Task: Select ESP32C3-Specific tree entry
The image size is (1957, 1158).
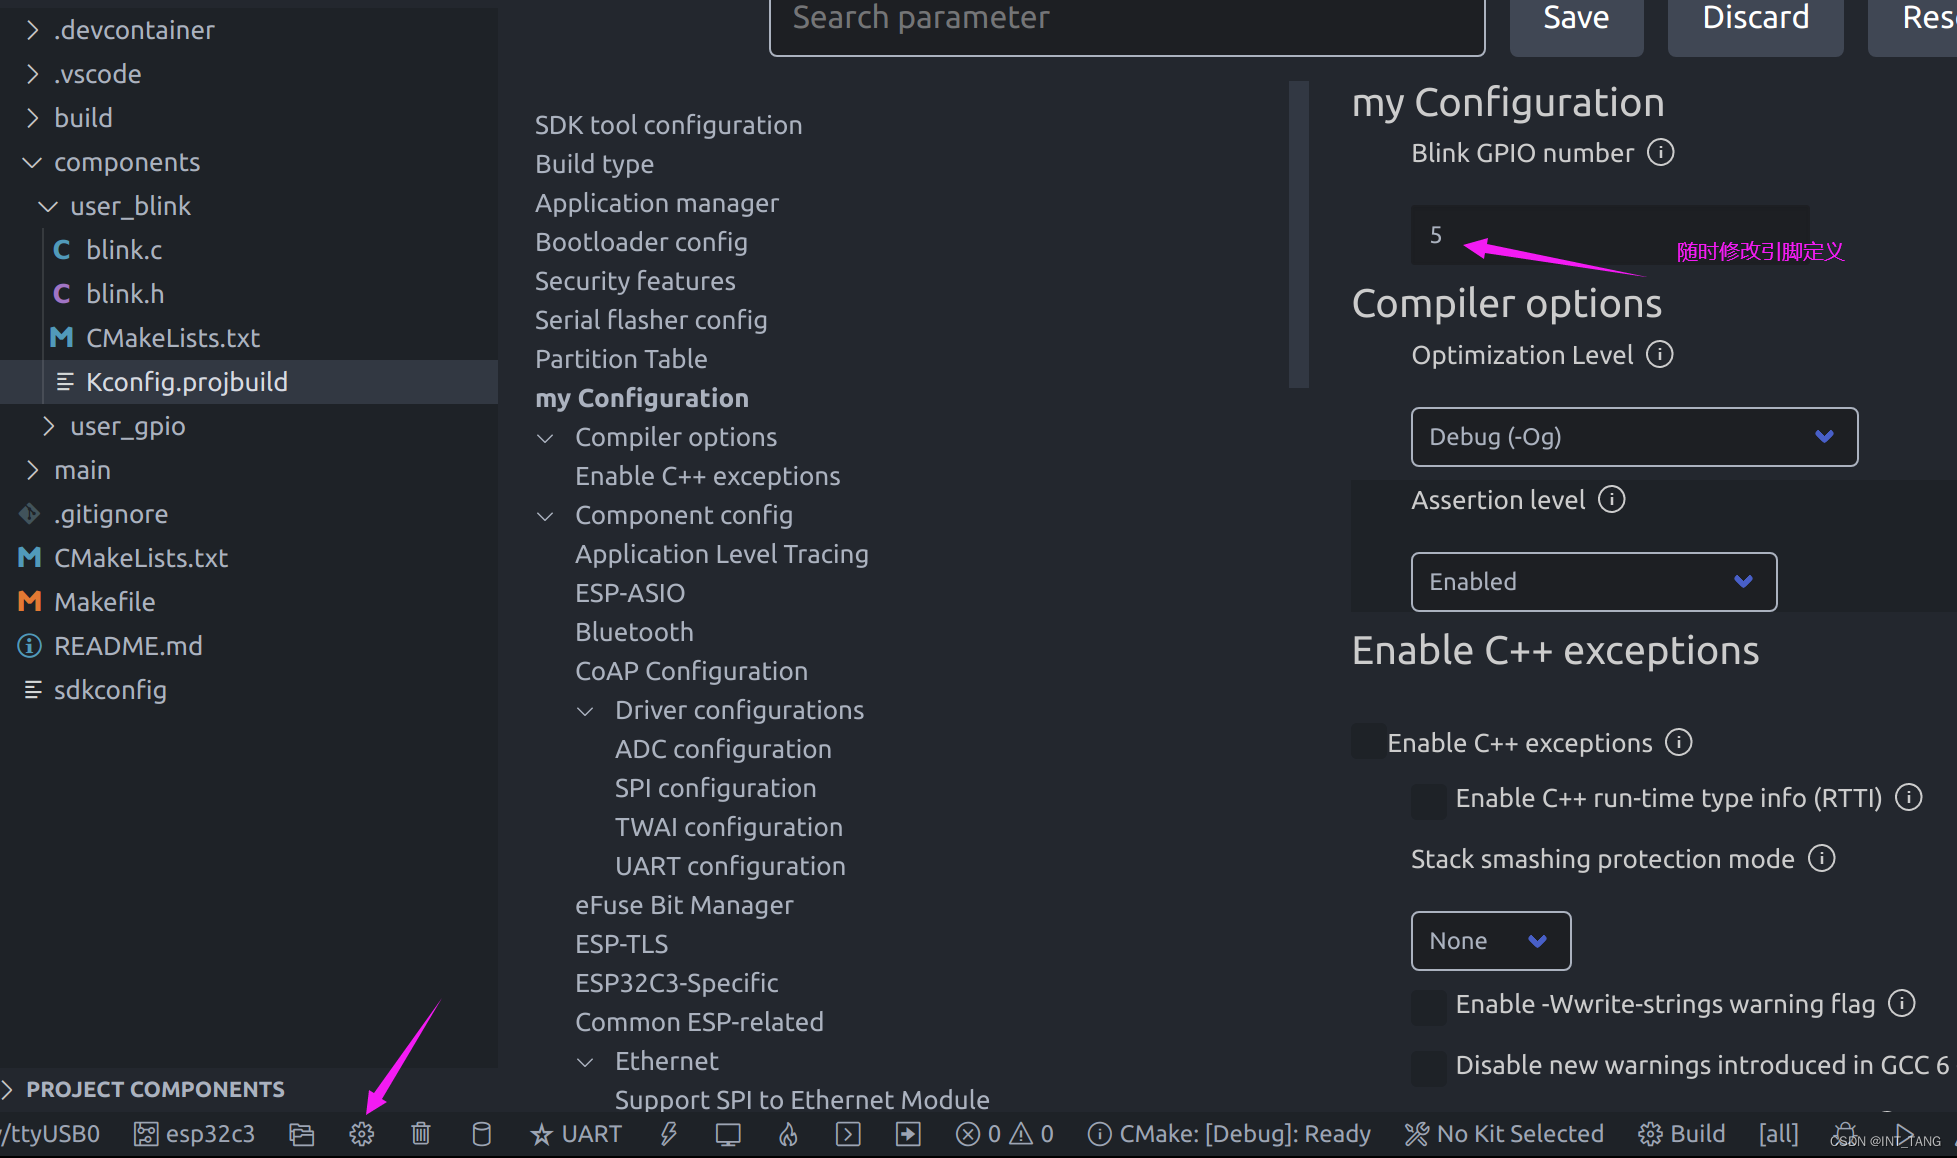Action: coord(676,983)
